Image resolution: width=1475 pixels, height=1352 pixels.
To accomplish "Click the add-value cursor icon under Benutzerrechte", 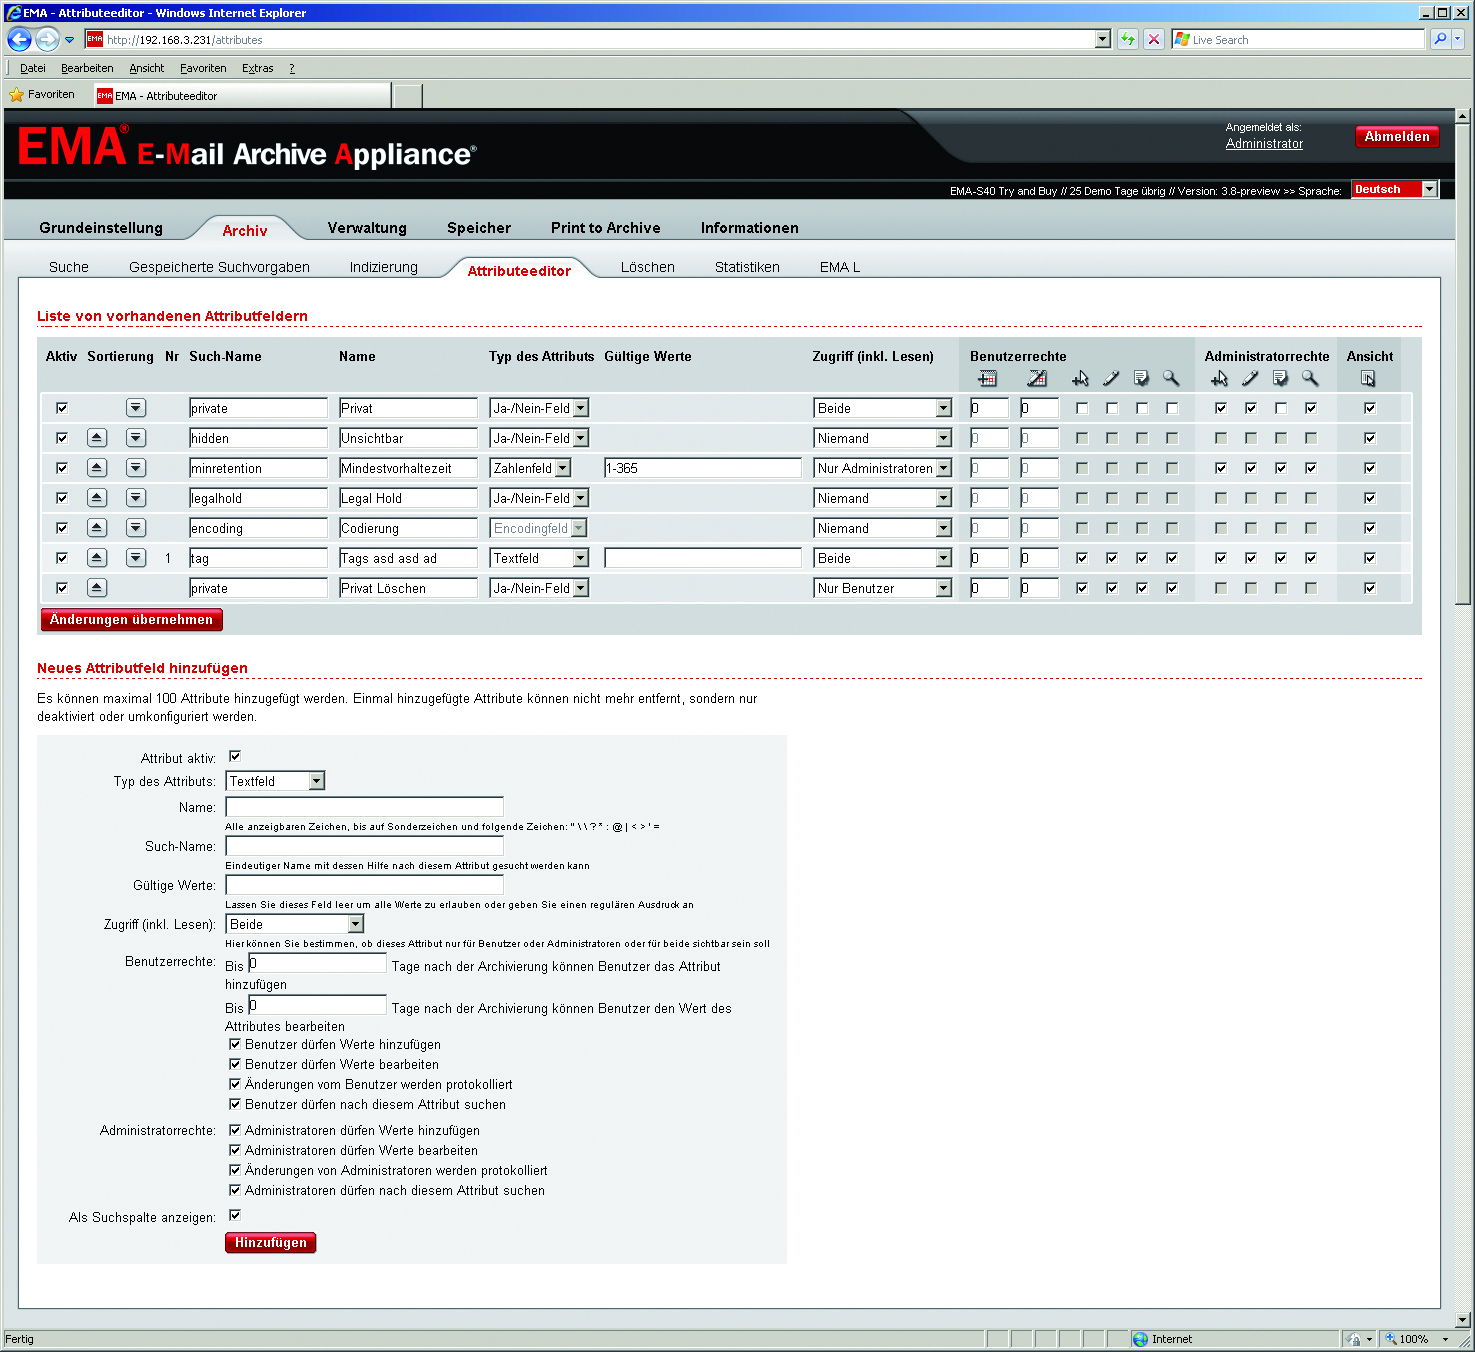I will tap(1080, 379).
